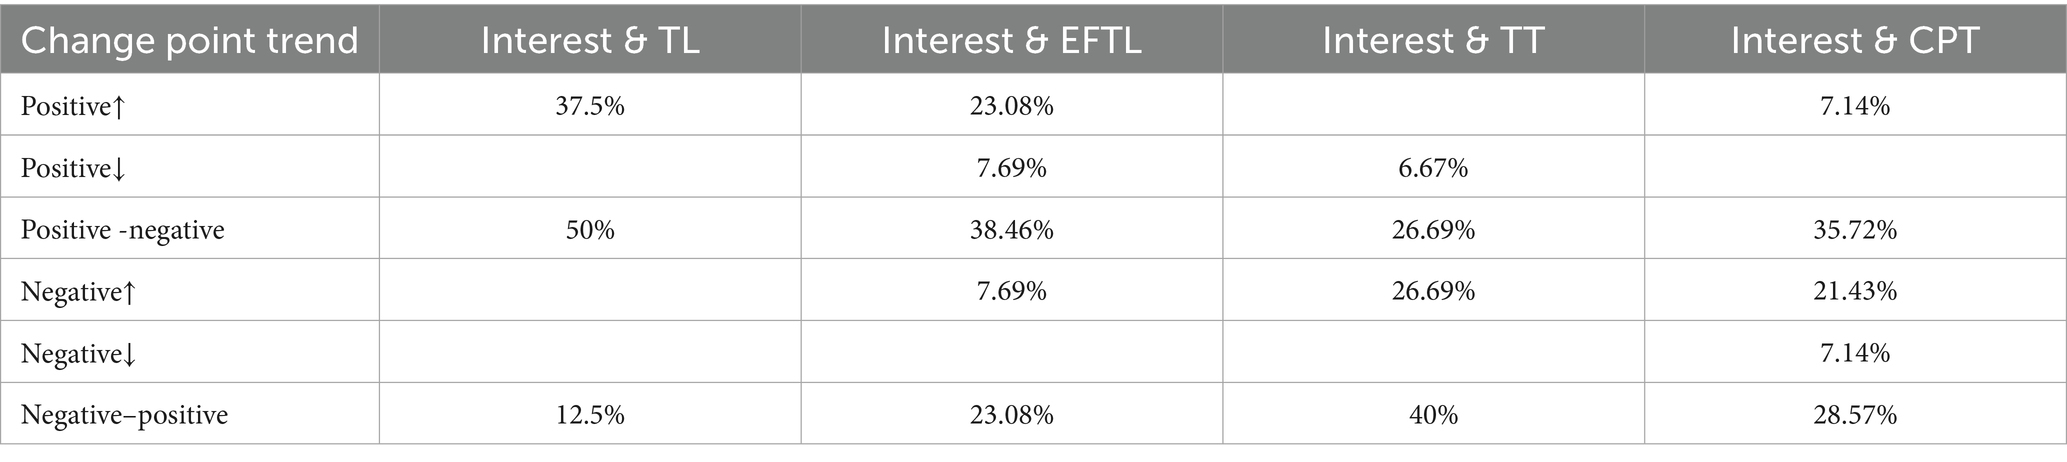Viewport: 2067px width, 462px height.
Task: Select the 50% cell under Interest & TL
Action: [x=590, y=230]
